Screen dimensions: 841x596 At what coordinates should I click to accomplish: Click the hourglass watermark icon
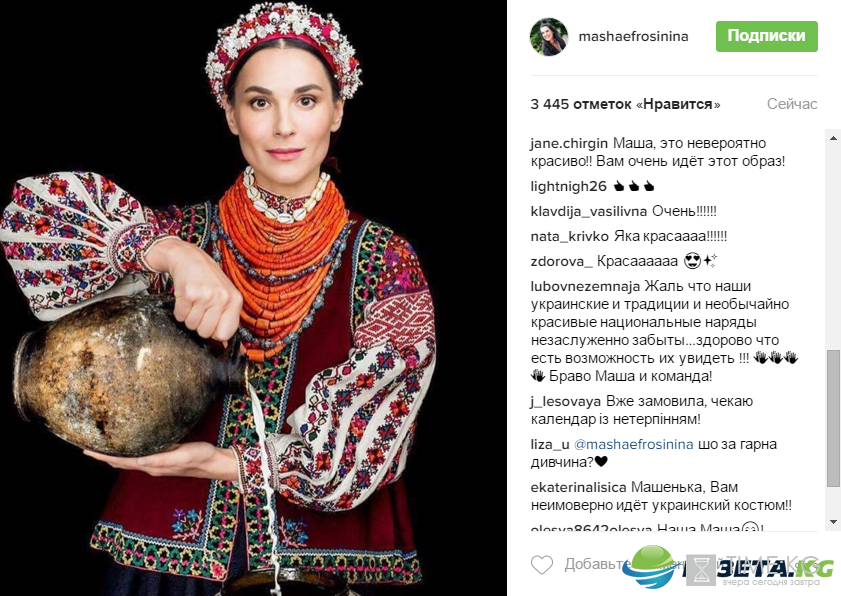tap(701, 570)
